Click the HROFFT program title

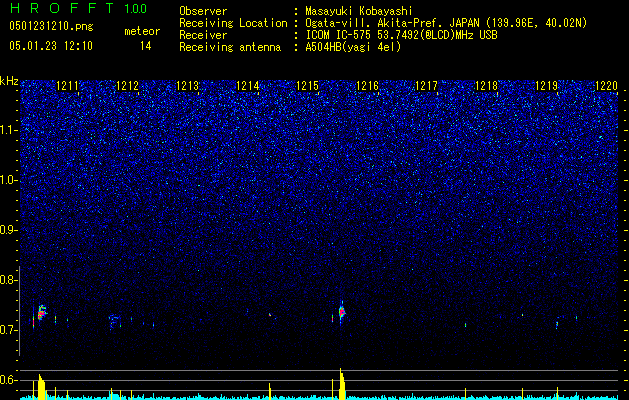point(62,8)
